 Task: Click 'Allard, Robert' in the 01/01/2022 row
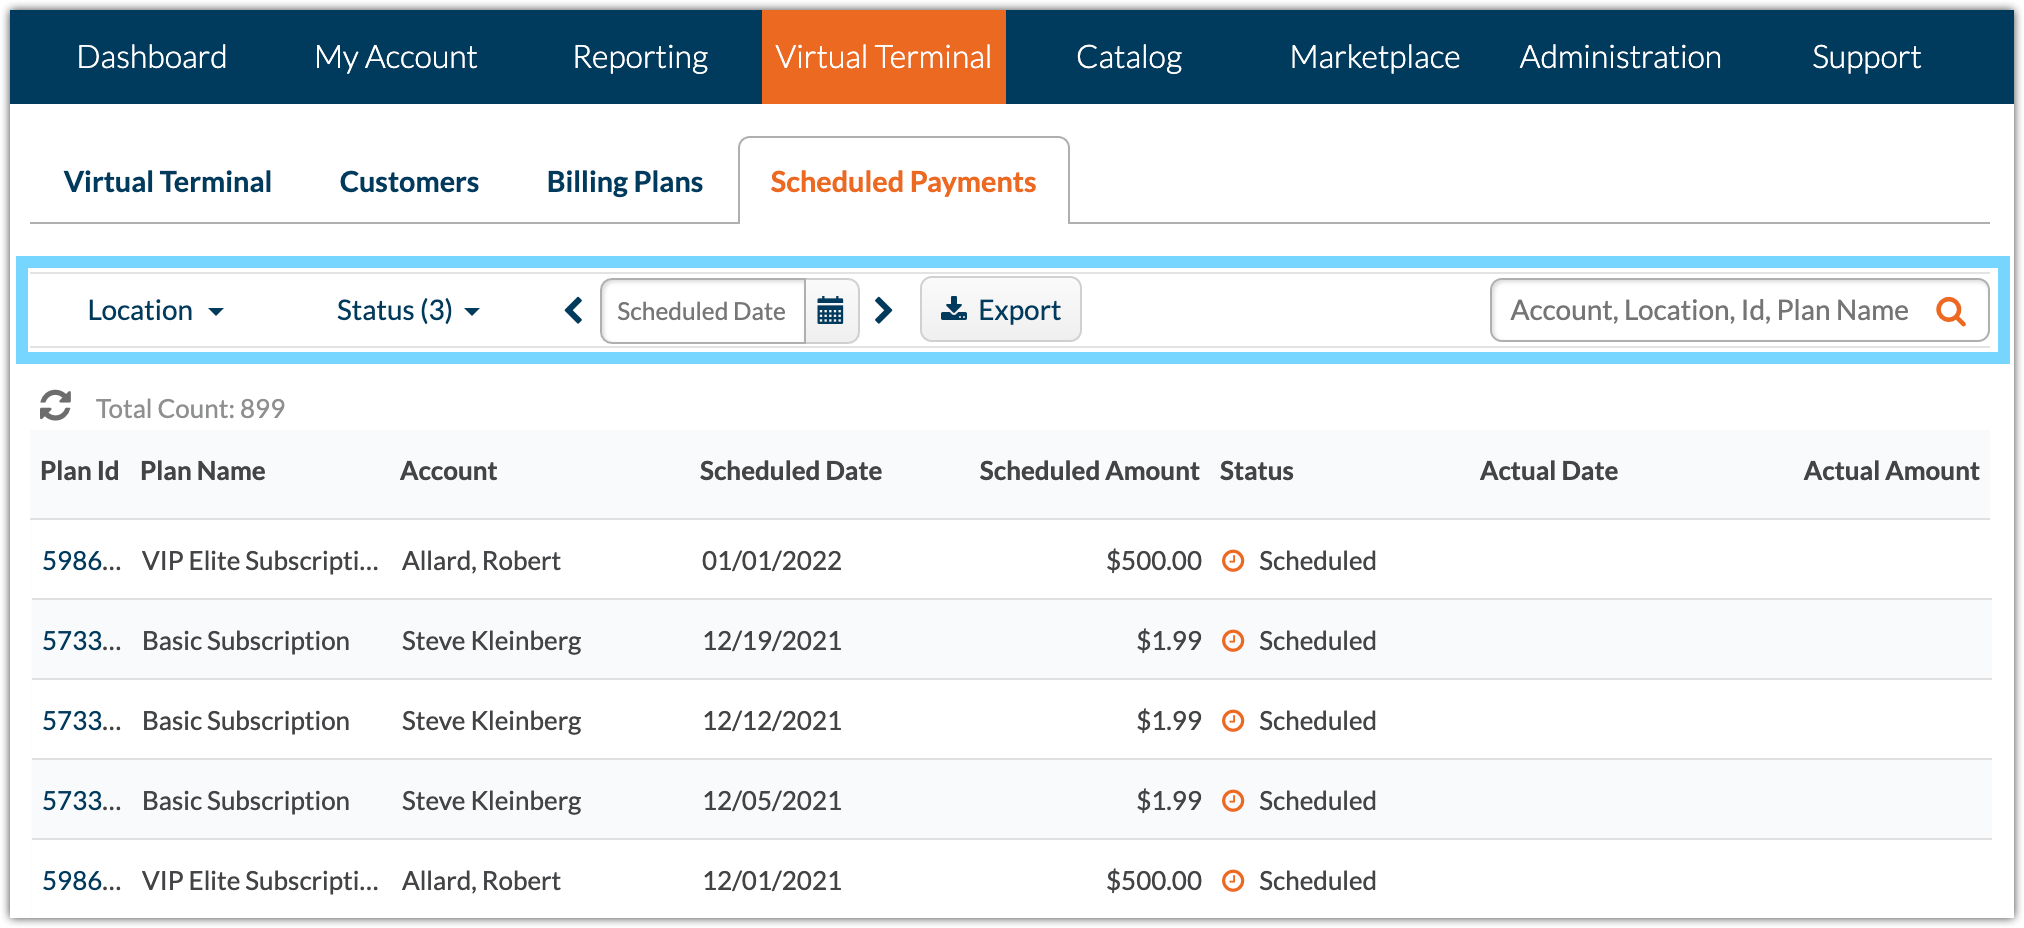pyautogui.click(x=481, y=561)
